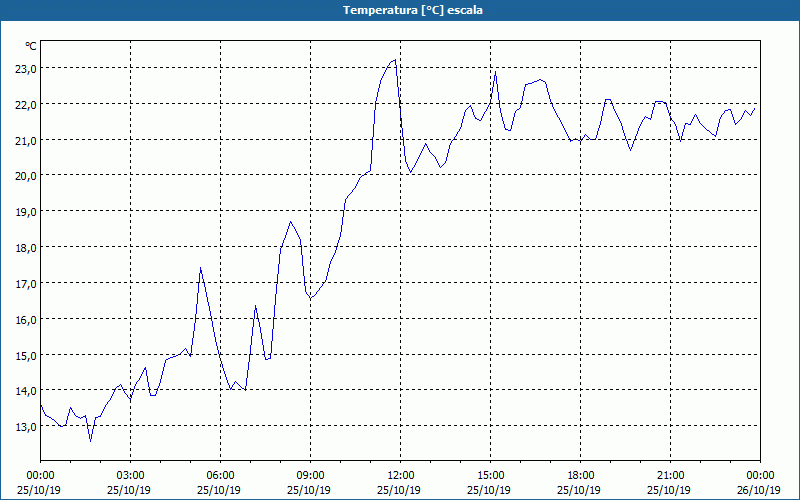Click the curve's highest peak just above 23,0

395,60
